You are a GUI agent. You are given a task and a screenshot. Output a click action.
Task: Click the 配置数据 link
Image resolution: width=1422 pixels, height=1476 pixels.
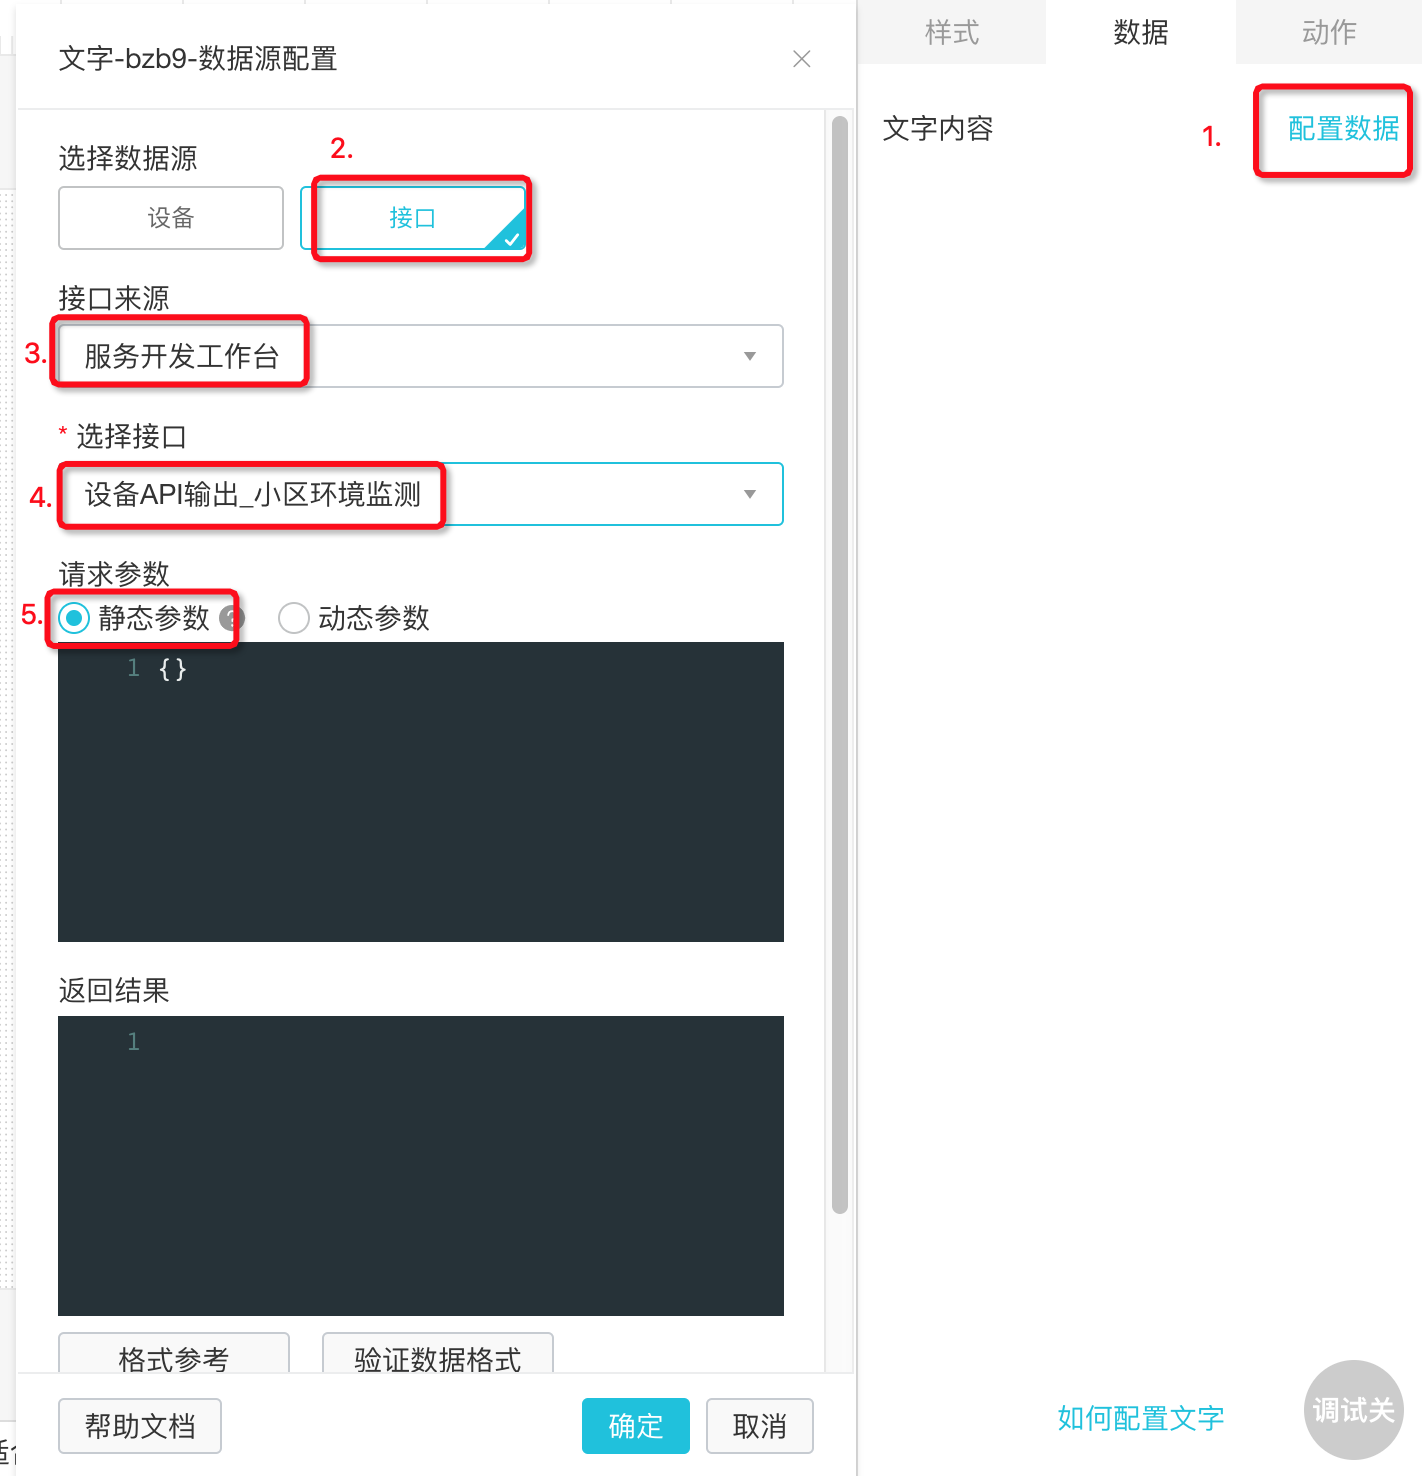coord(1343,129)
